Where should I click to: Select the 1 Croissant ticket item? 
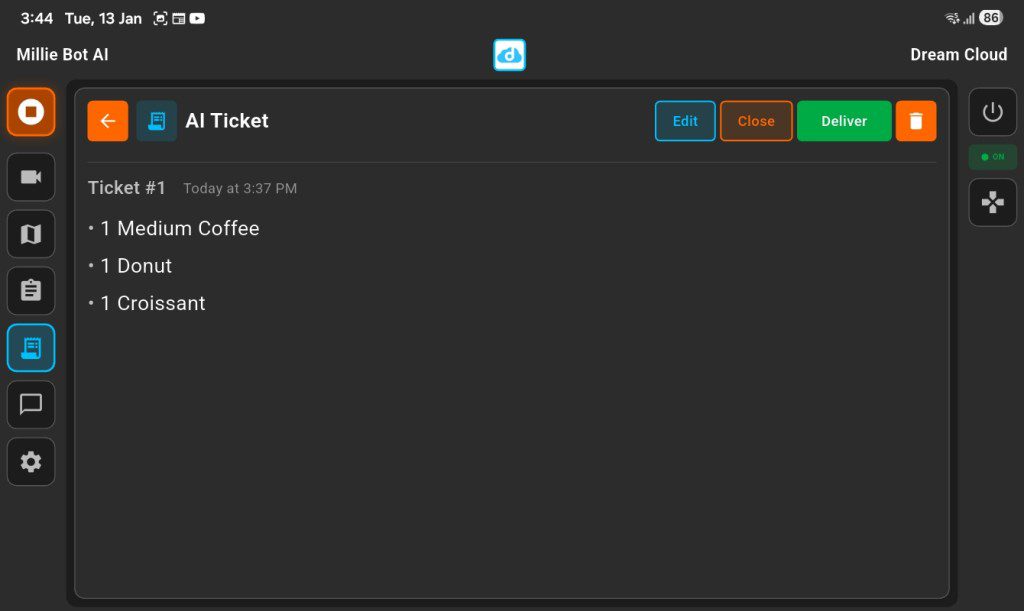153,304
